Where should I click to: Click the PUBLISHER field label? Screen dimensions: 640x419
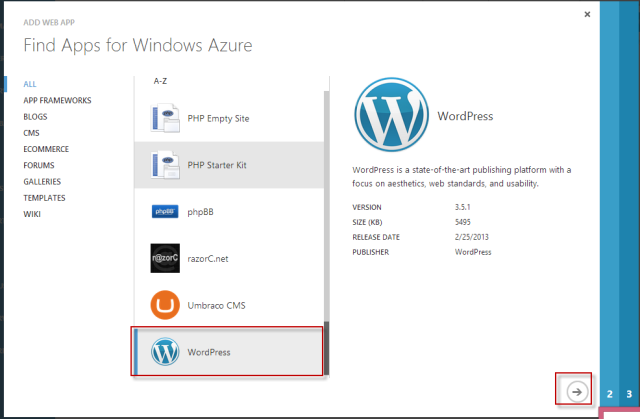pyautogui.click(x=371, y=252)
